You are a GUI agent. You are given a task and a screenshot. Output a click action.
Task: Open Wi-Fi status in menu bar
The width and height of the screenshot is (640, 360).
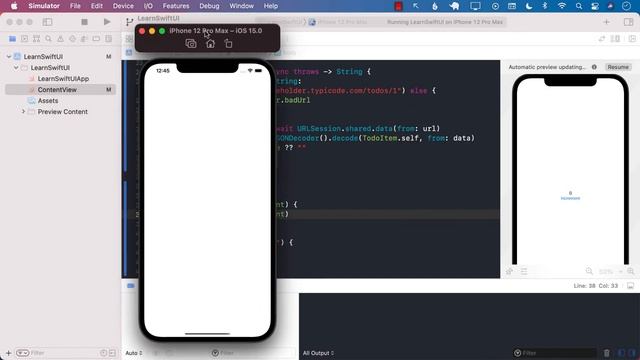point(562,6)
